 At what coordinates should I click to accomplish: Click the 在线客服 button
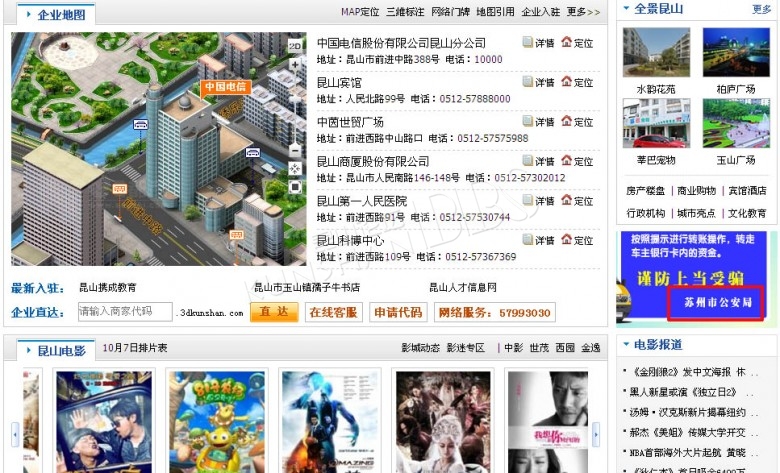333,312
